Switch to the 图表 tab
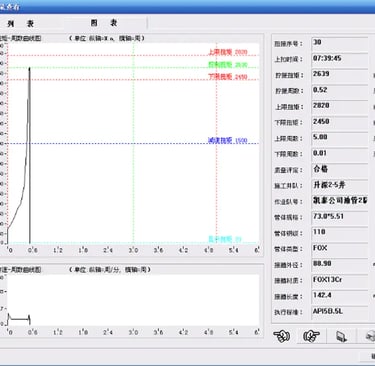This screenshot has height=366, width=375. (104, 23)
